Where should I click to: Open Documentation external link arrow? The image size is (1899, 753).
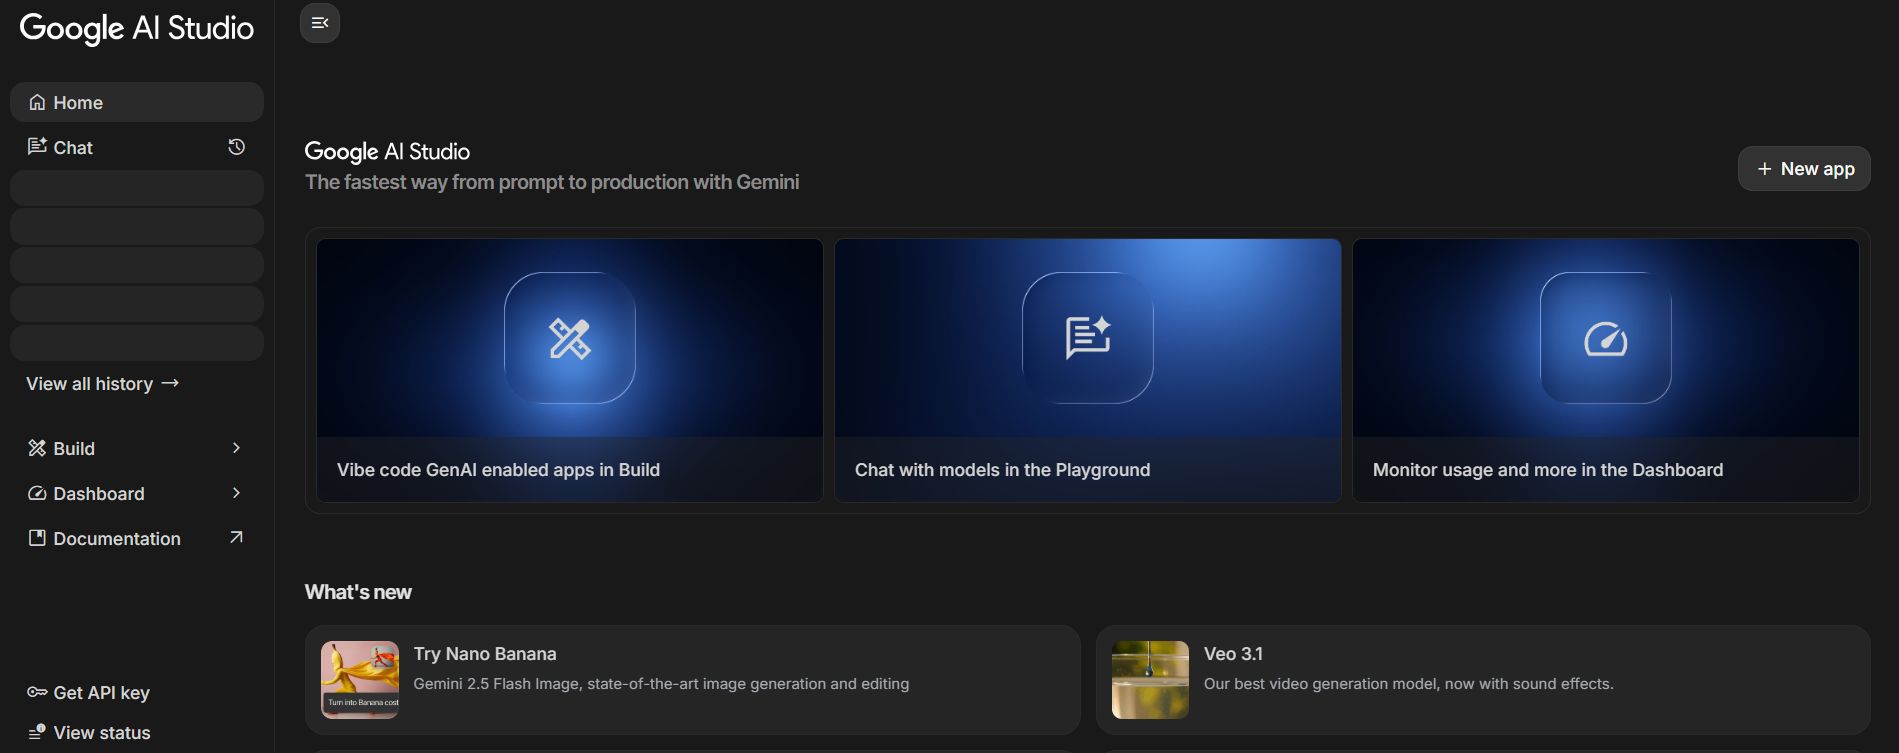(236, 538)
